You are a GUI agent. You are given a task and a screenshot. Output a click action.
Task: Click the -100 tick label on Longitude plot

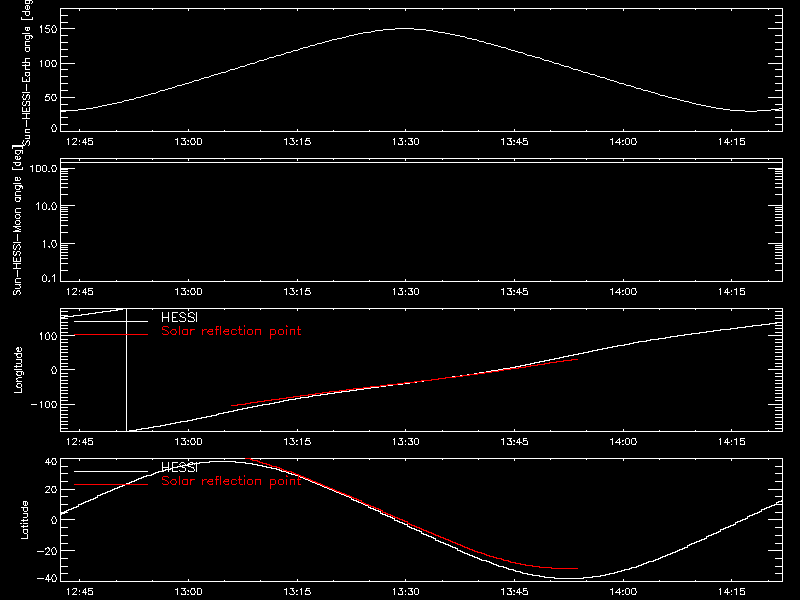coord(44,404)
